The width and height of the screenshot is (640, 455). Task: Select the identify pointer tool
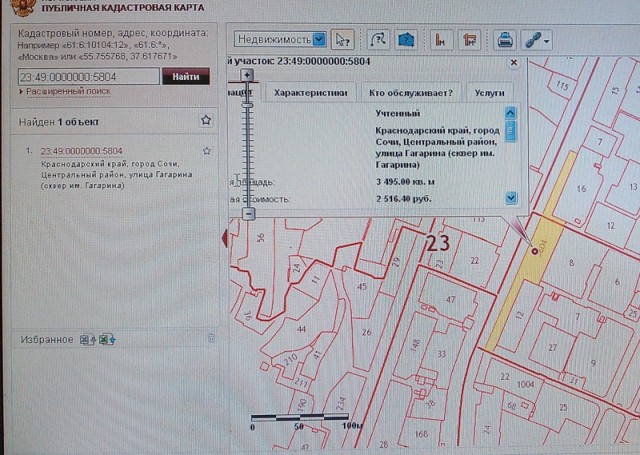(x=343, y=40)
